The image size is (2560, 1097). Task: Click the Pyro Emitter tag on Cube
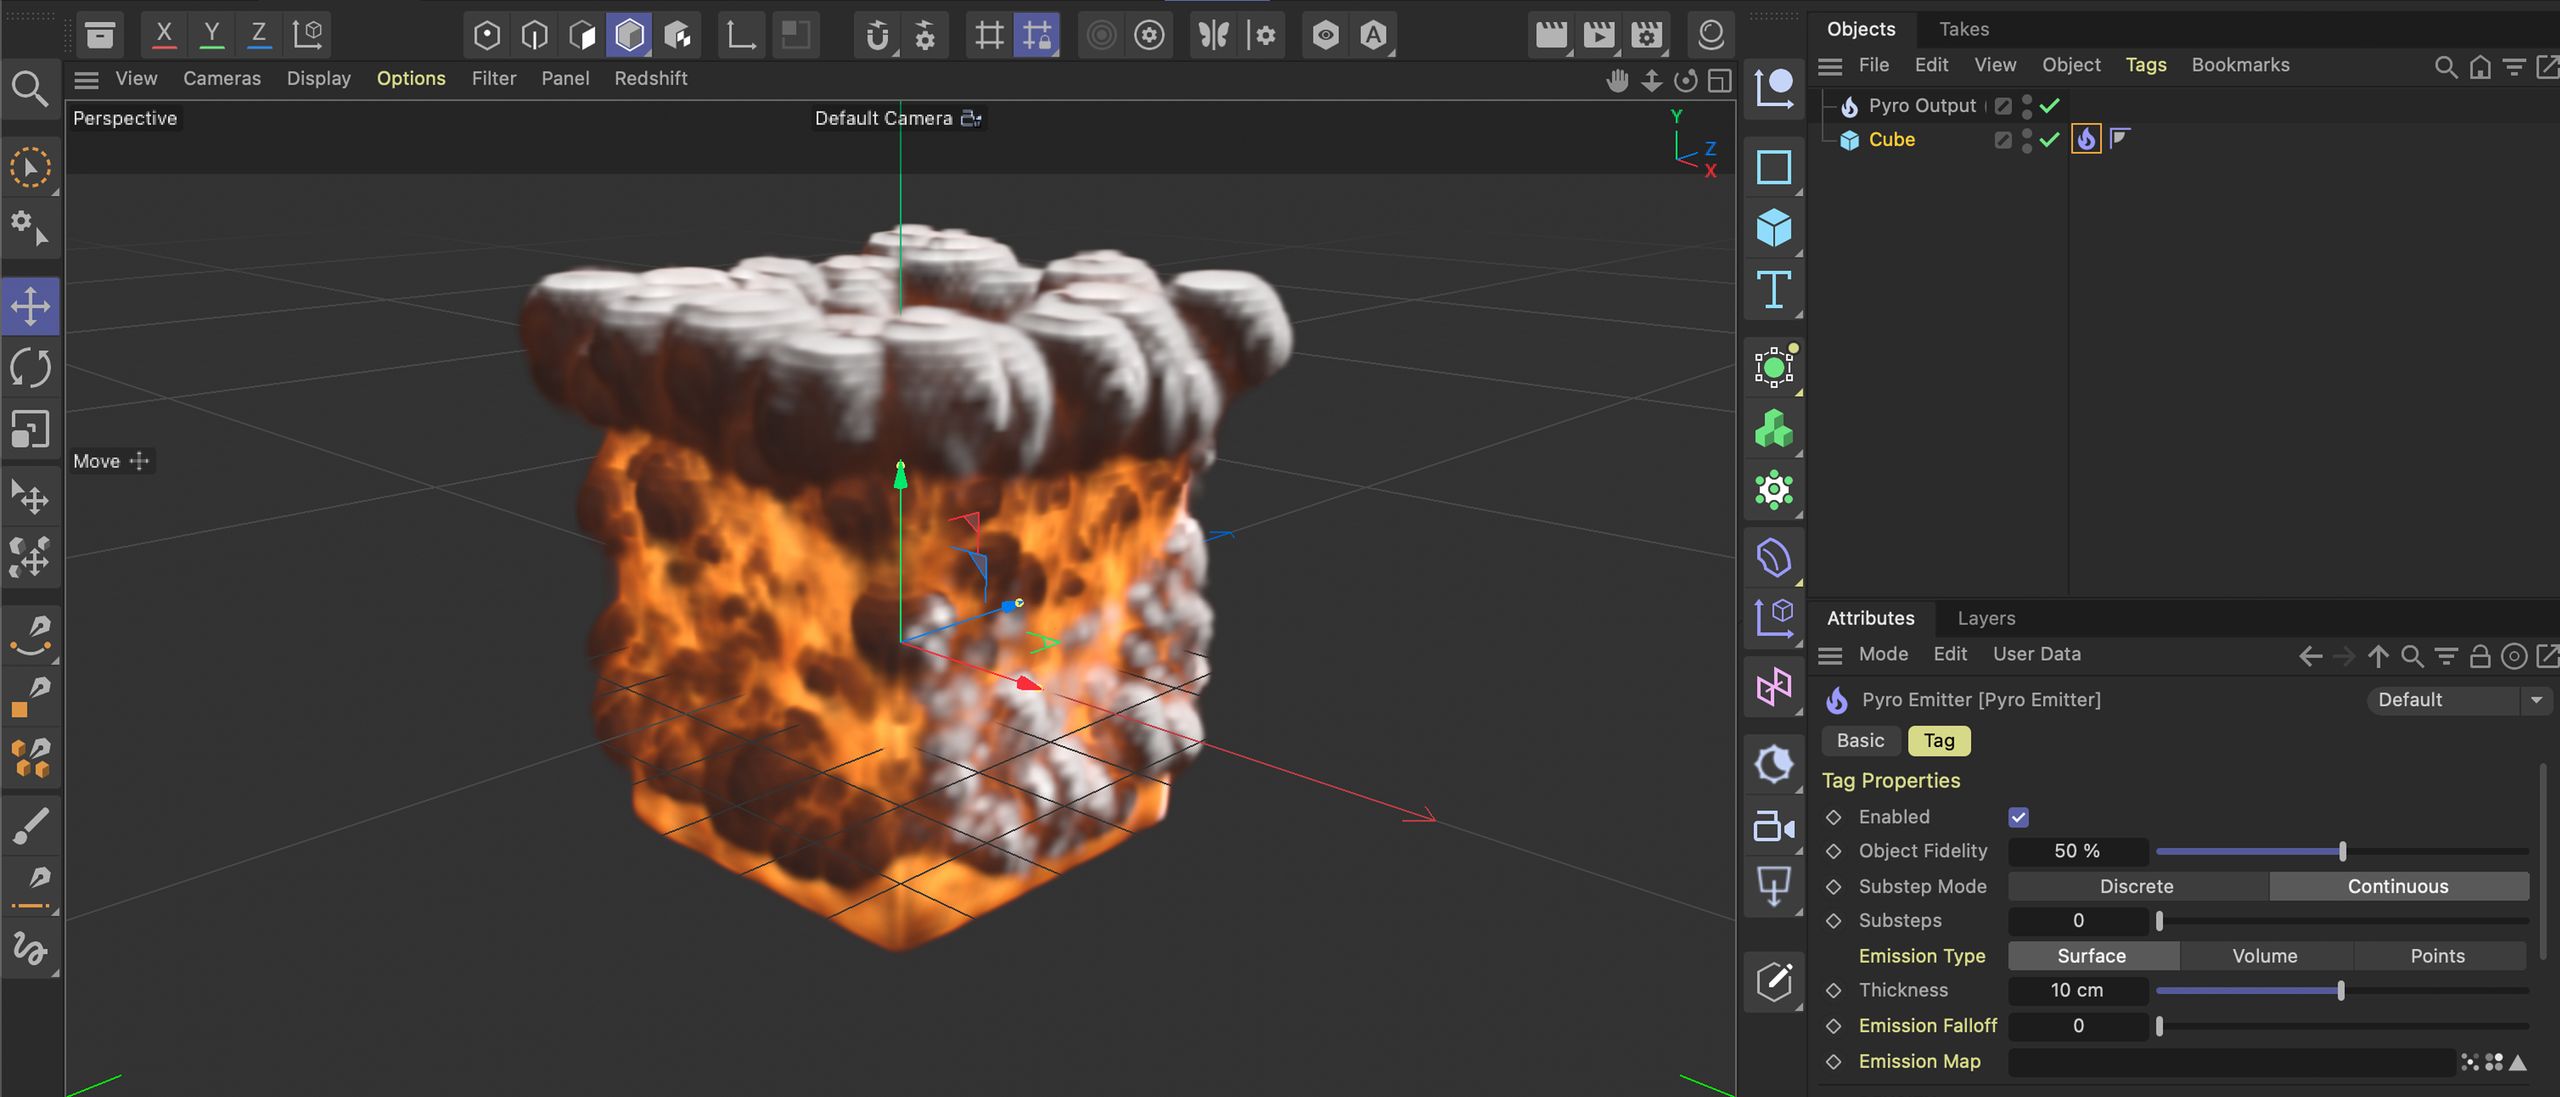pyautogui.click(x=2086, y=139)
